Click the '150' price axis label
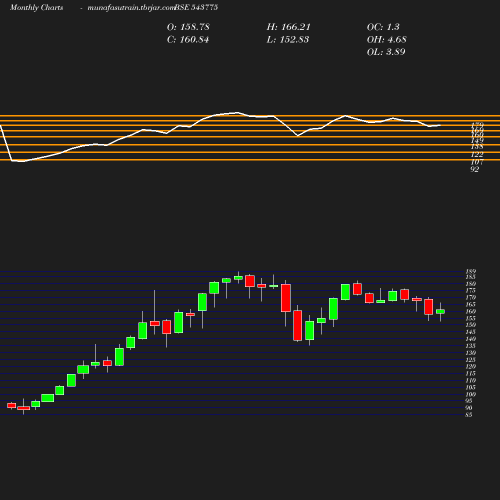The image size is (500, 500). coord(471,325)
